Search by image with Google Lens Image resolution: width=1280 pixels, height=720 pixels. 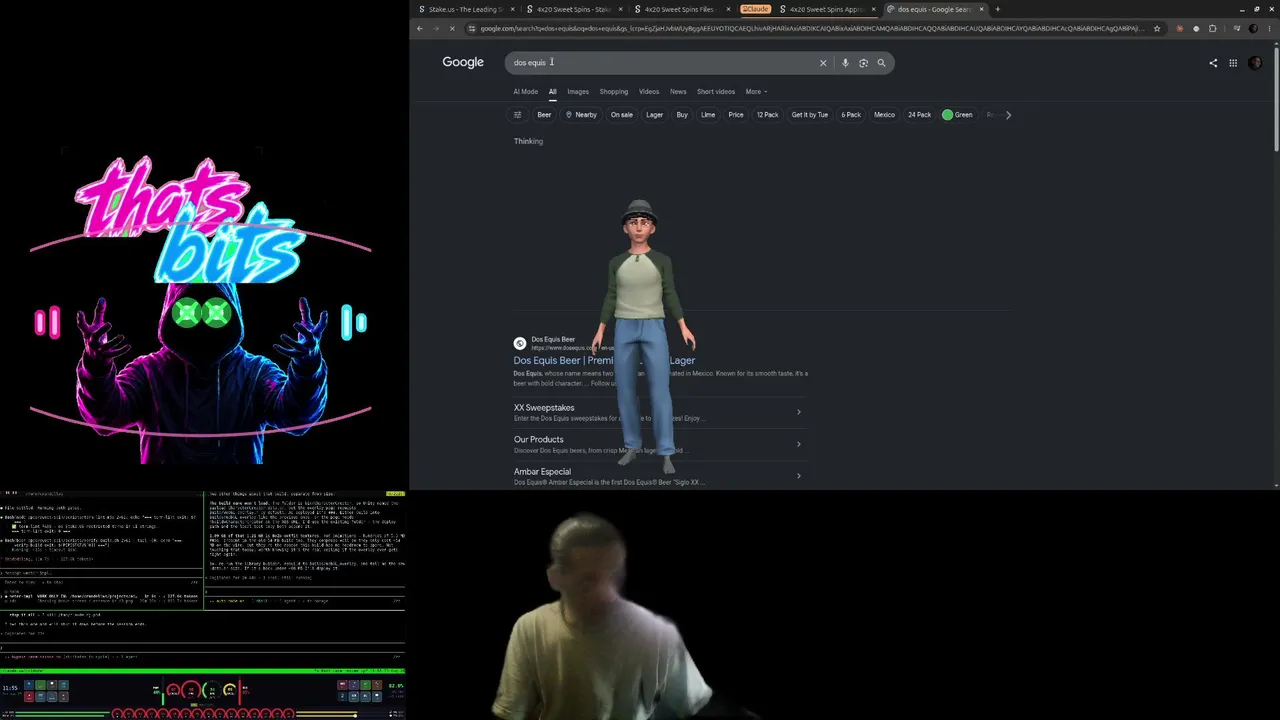pos(863,63)
